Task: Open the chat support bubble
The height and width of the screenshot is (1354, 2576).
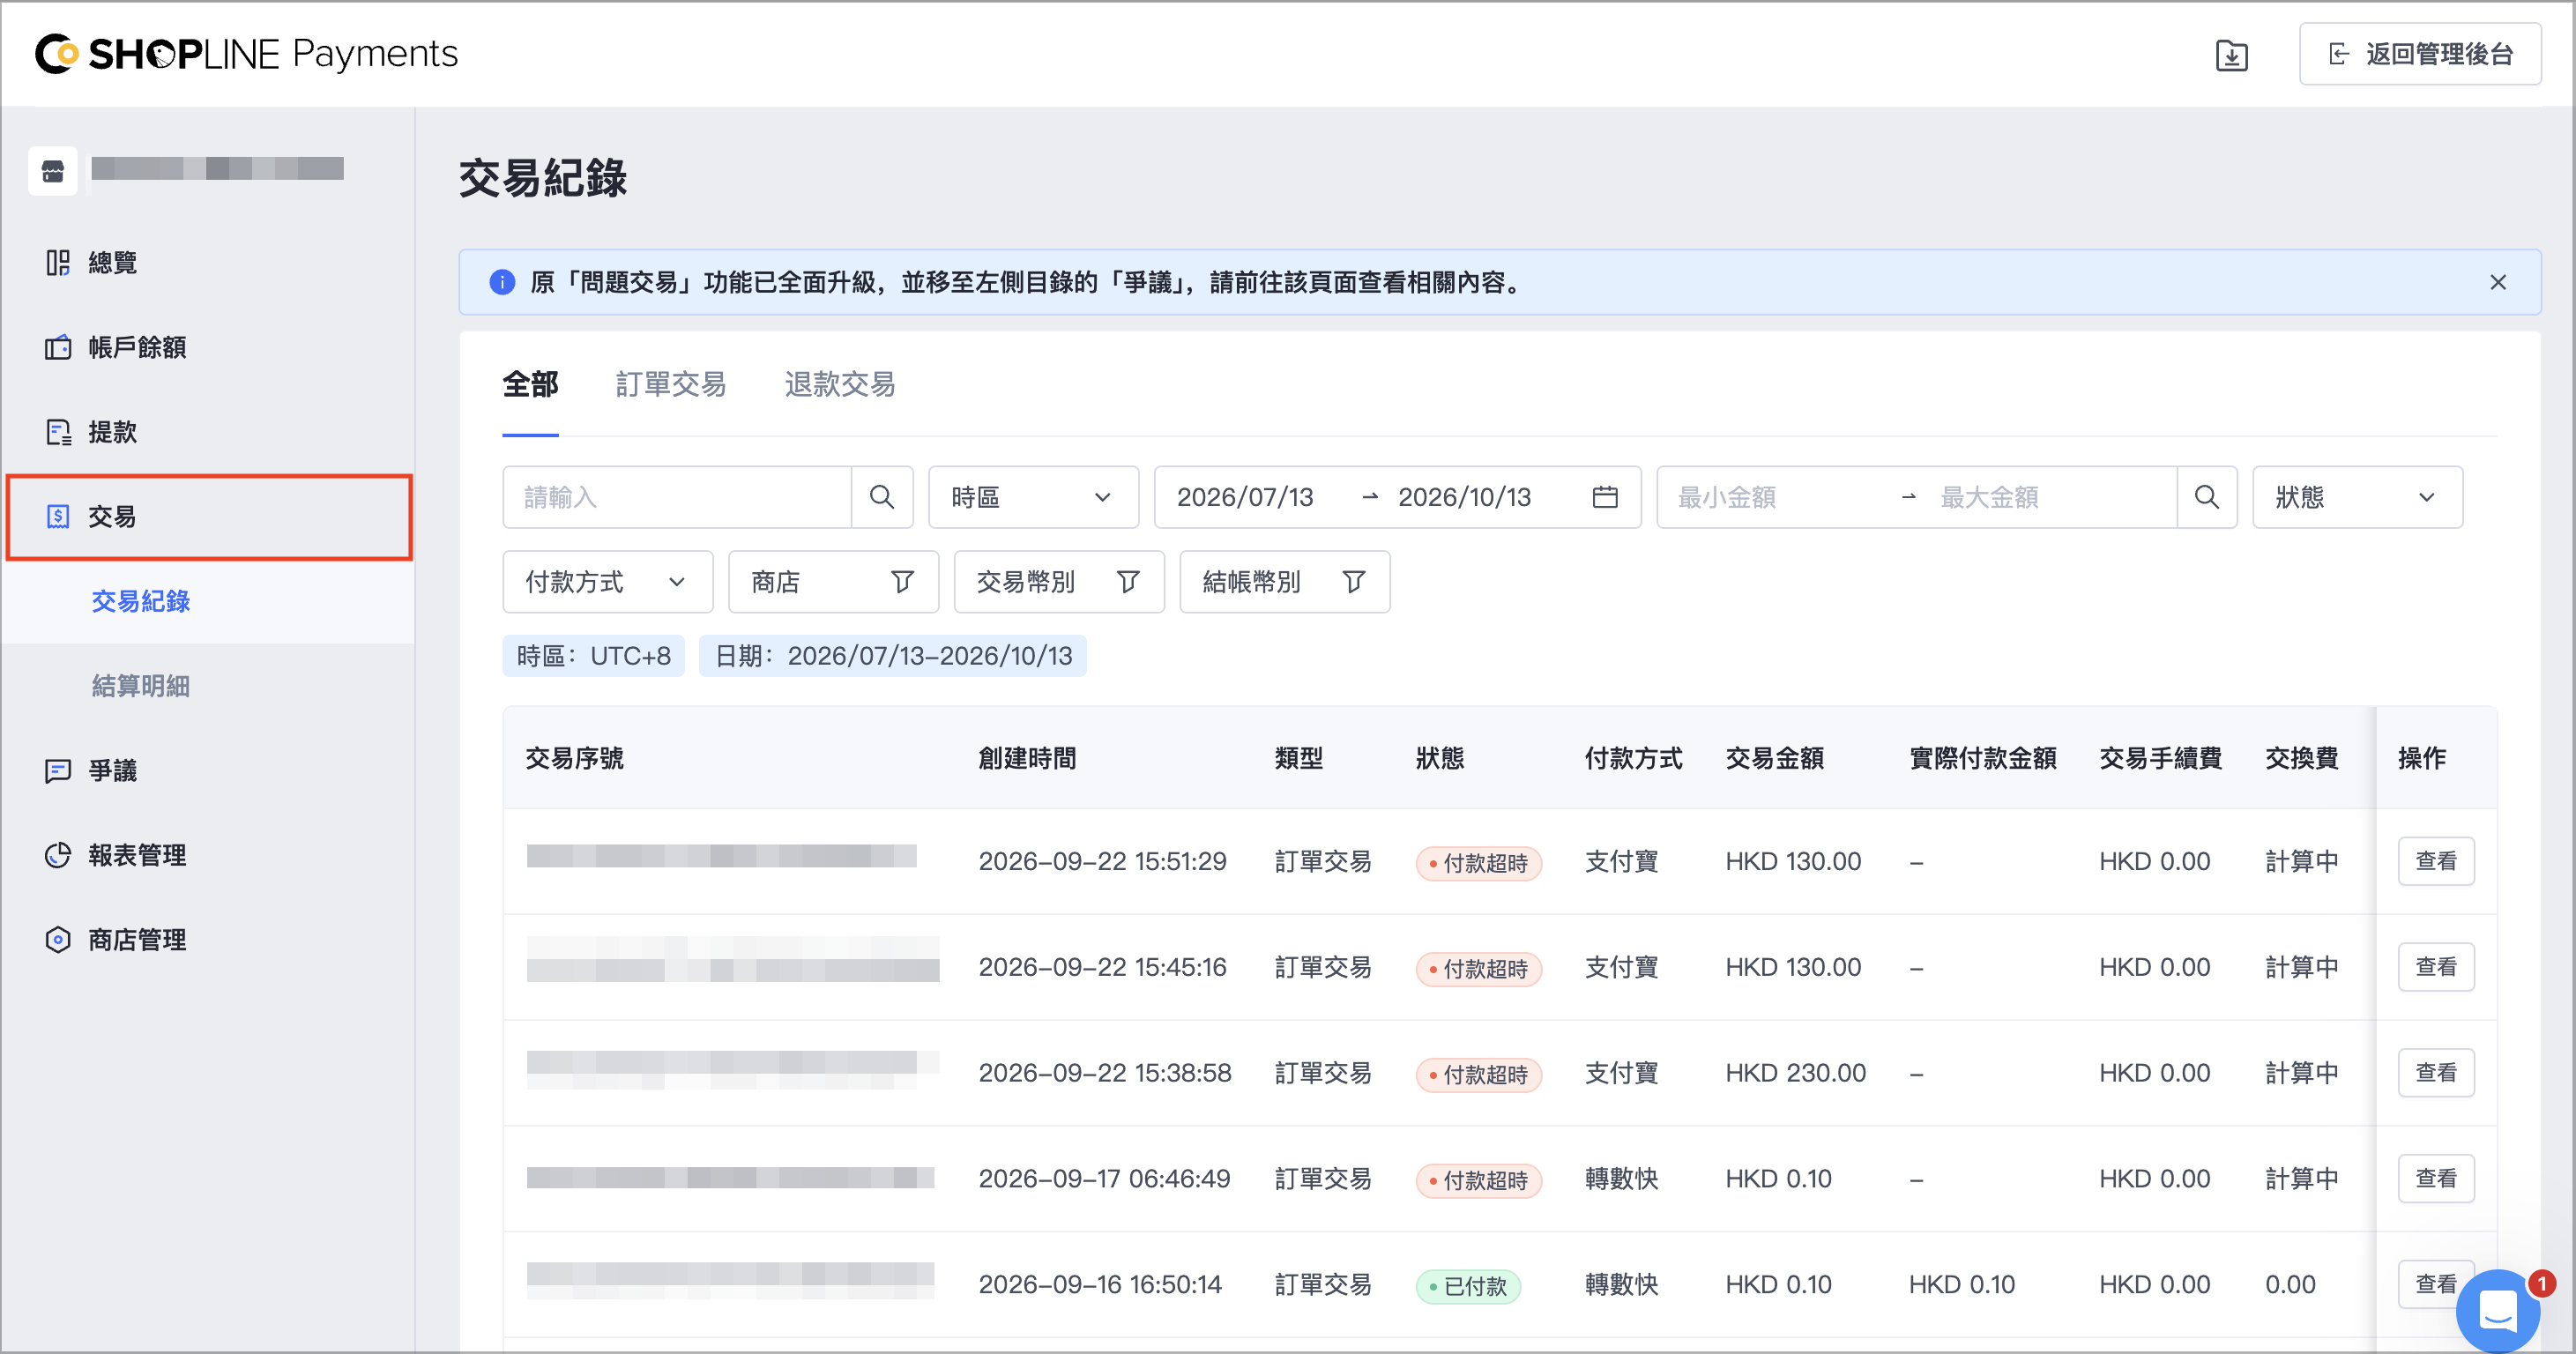Action: 2498,1310
